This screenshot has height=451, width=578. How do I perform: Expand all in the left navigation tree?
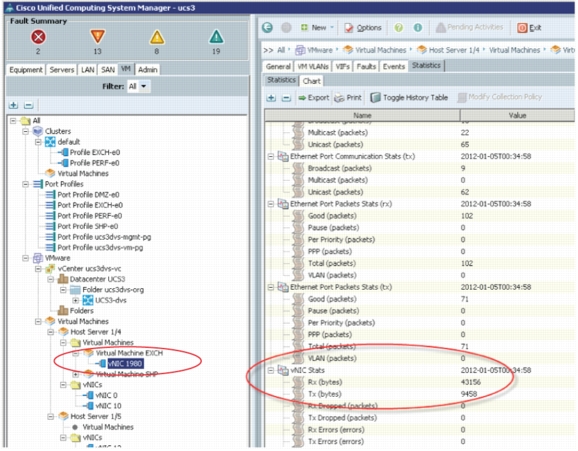point(14,105)
